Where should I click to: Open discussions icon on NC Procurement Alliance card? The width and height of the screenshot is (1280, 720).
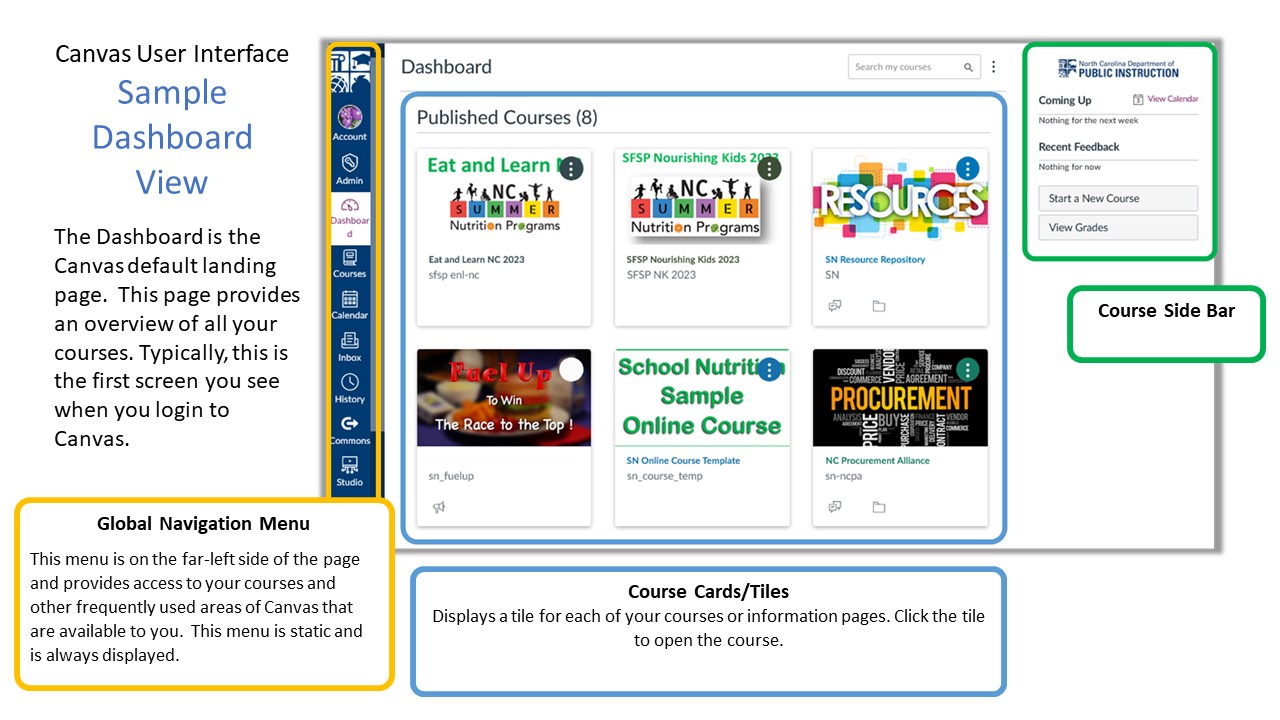(835, 507)
